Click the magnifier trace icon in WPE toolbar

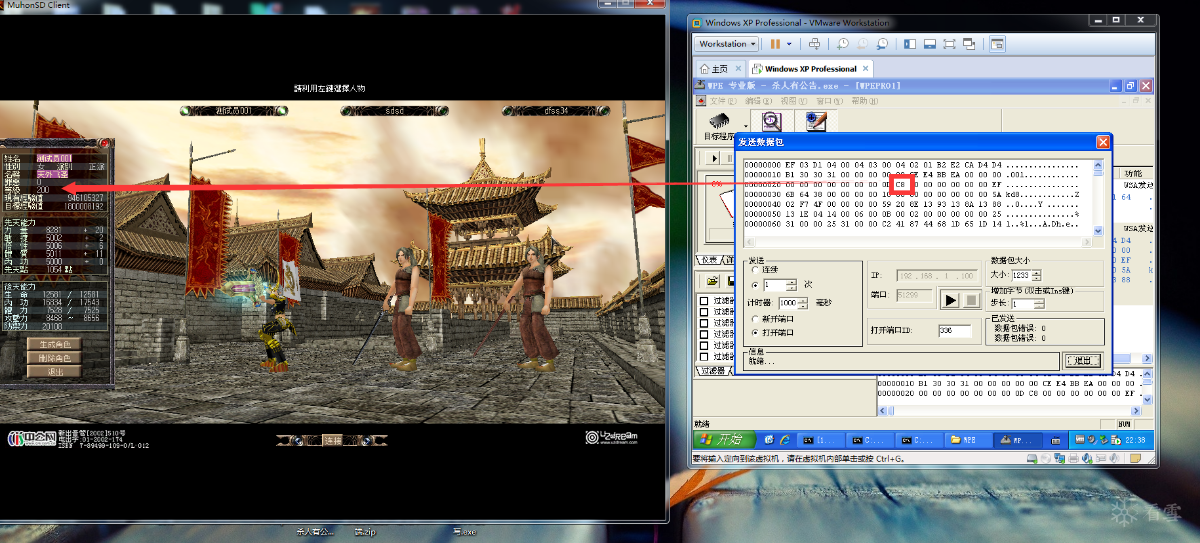point(771,121)
